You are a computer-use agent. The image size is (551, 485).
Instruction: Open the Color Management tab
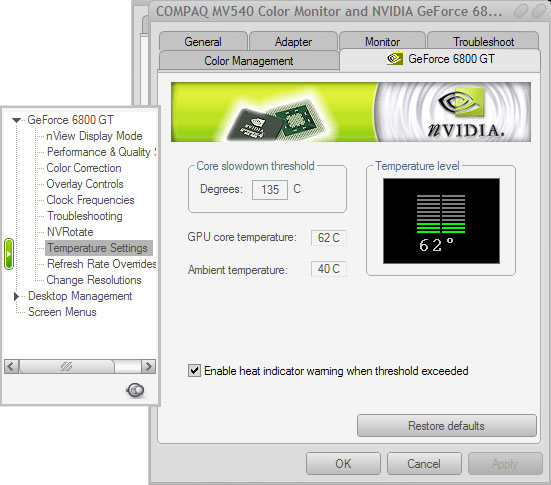249,61
